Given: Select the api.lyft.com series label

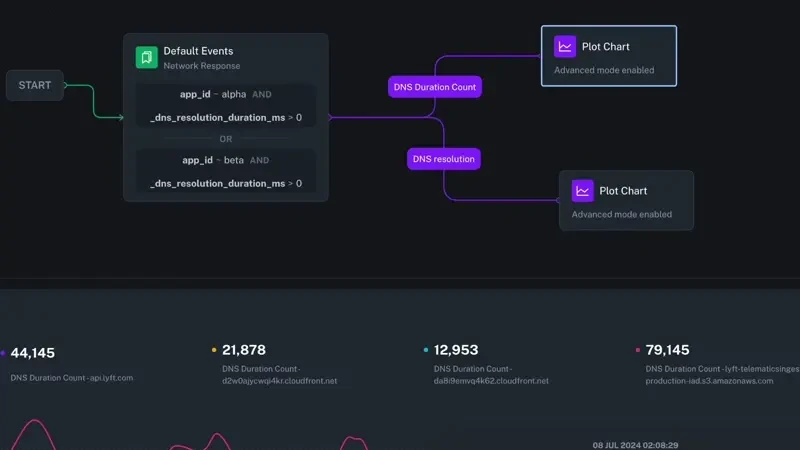Looking at the screenshot, I should coord(72,378).
